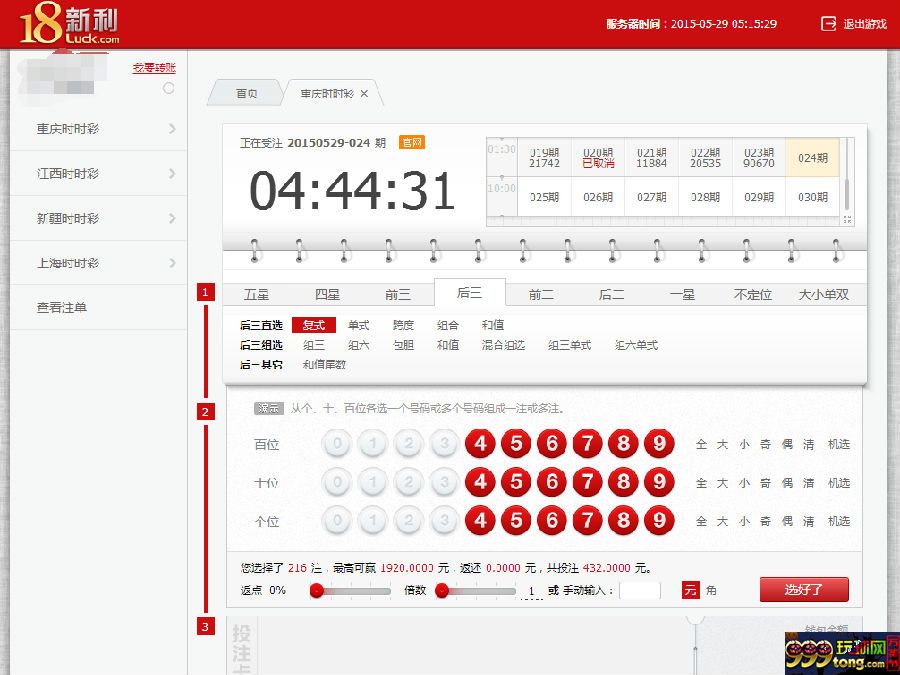Screen dimensions: 900x675
Task: Click 小 quick-select in 个位 row
Action: (x=744, y=521)
